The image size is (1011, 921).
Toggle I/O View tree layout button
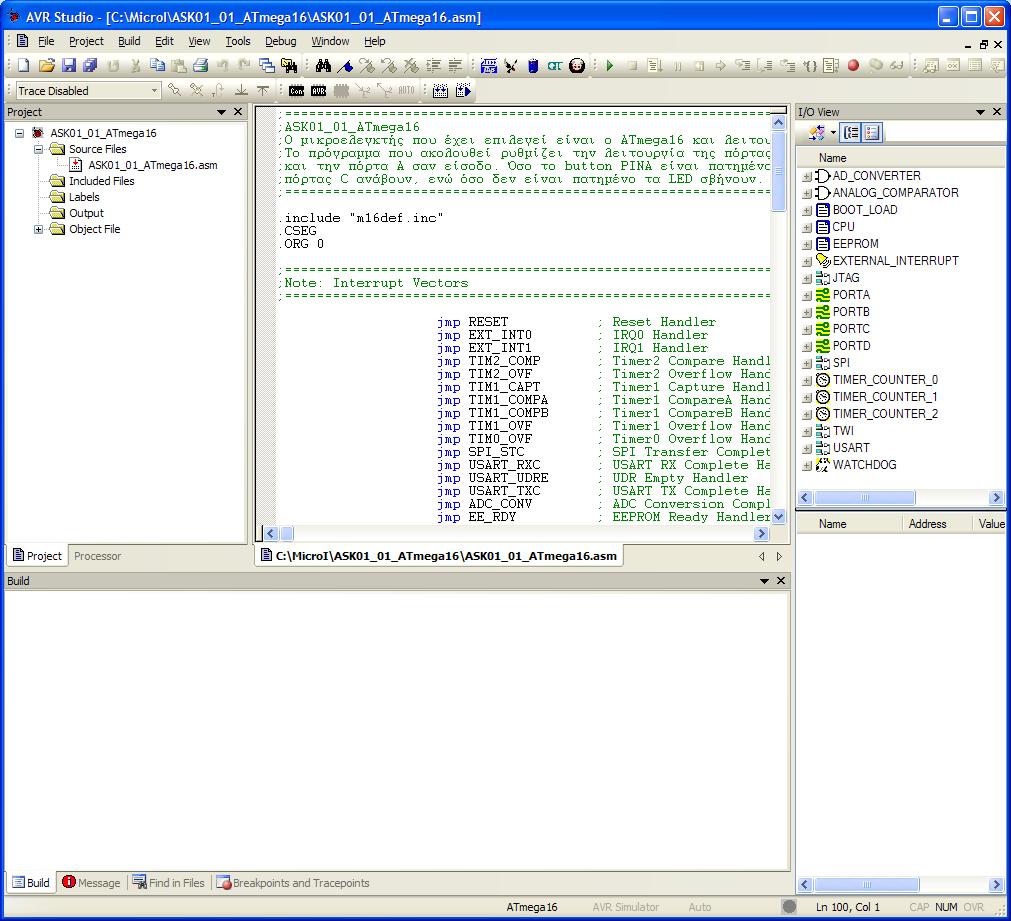[851, 133]
